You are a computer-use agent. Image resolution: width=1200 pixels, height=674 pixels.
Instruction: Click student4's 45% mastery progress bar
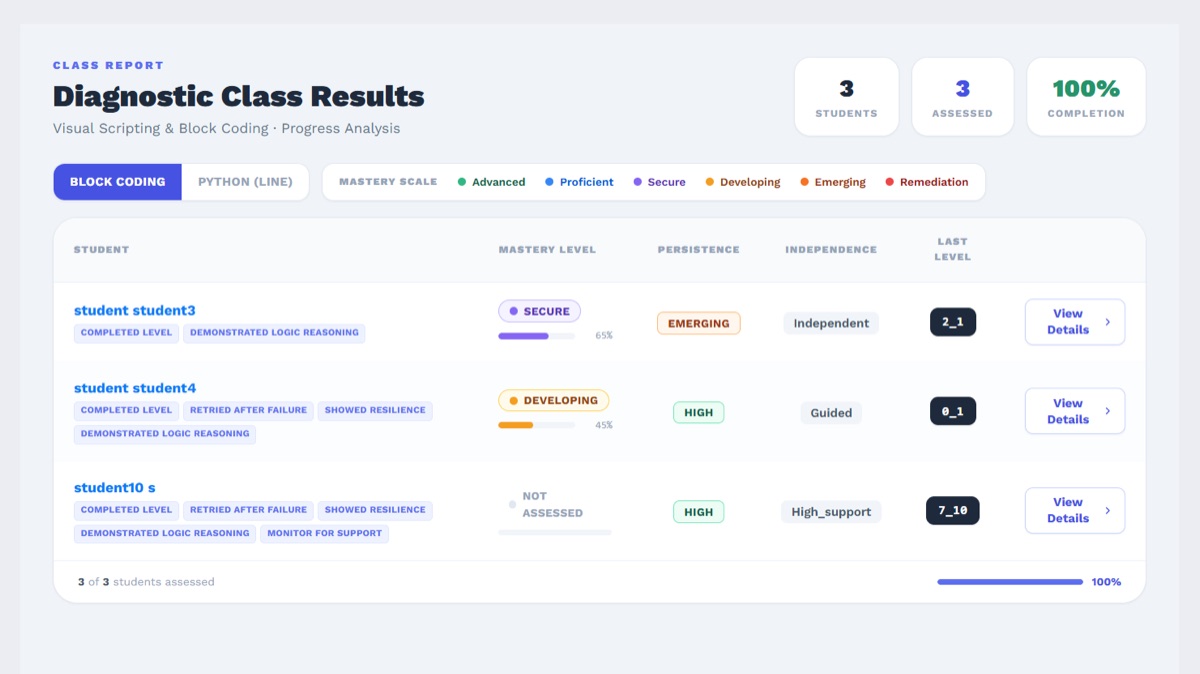pos(537,425)
